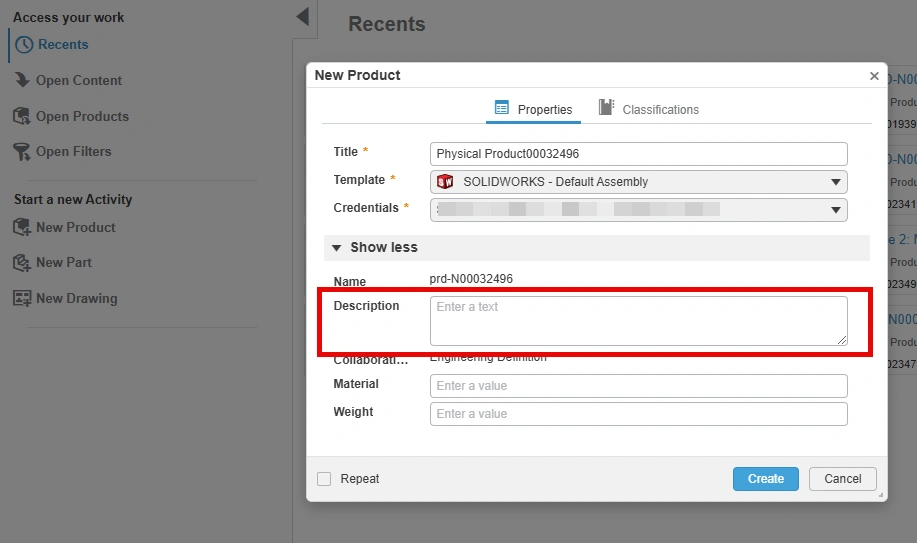Click the Recents clock icon
This screenshot has height=543, width=917.
[x=24, y=45]
